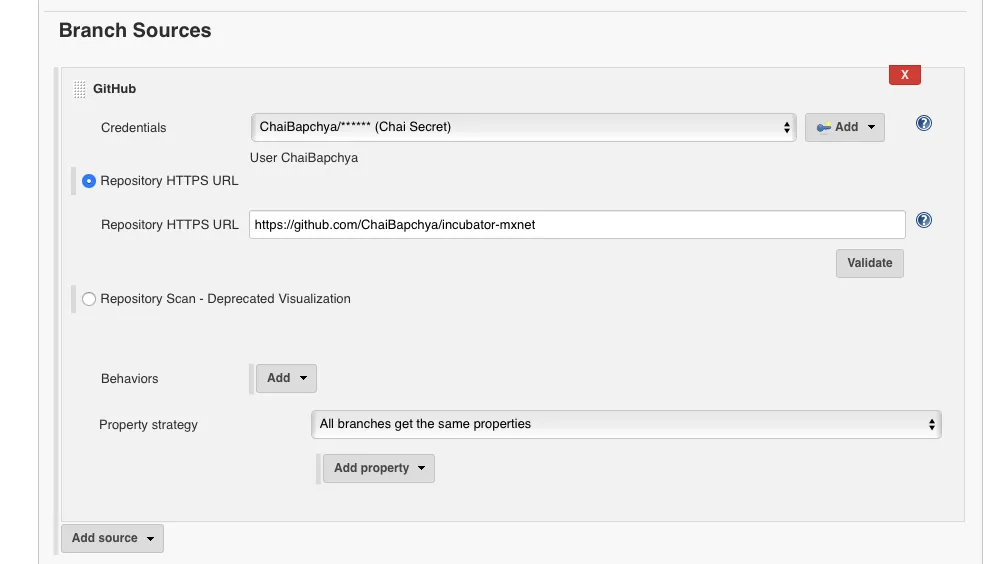Click the Behaviors label
The width and height of the screenshot is (984, 564).
(130, 379)
